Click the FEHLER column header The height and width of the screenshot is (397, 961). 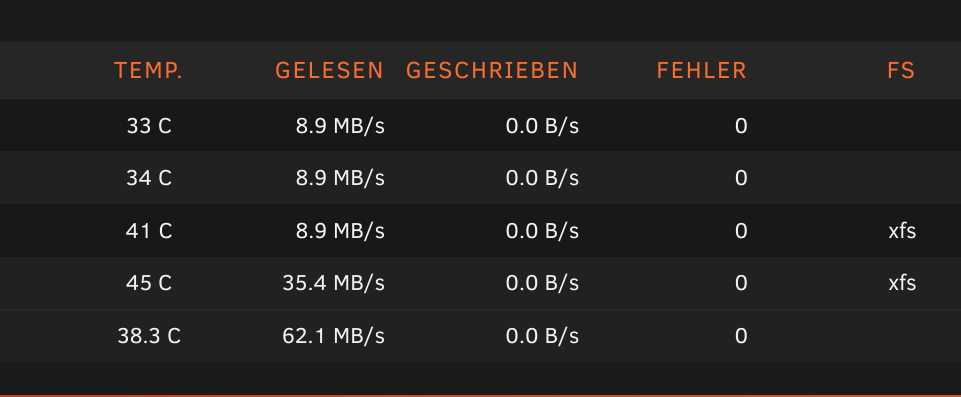pyautogui.click(x=702, y=71)
